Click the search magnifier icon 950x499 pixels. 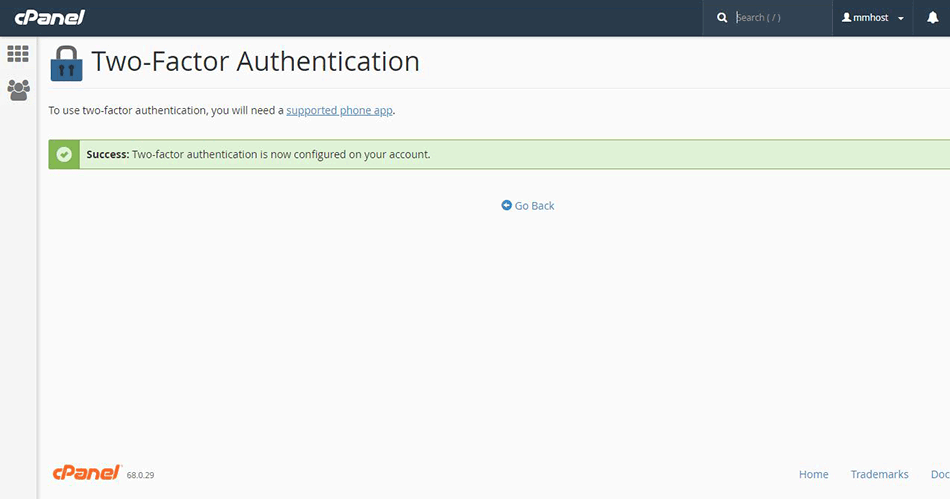tap(722, 18)
